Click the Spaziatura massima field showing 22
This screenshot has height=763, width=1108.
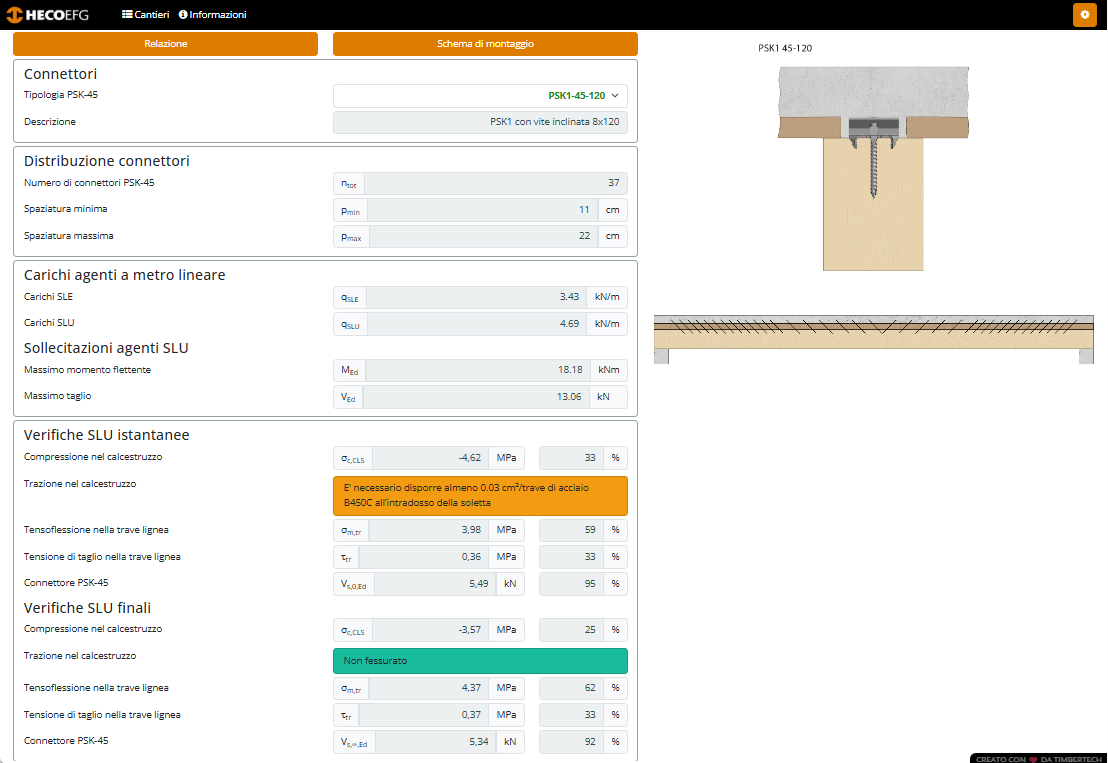pyautogui.click(x=483, y=236)
